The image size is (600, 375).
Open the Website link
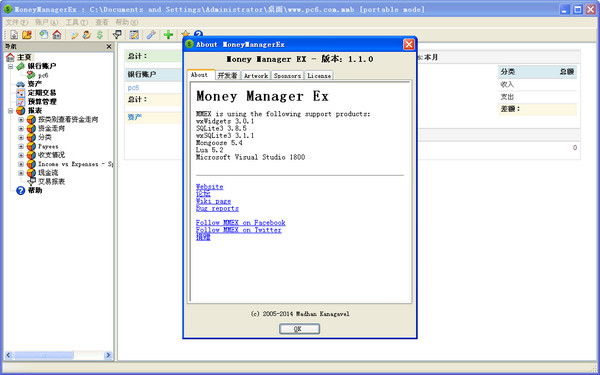(x=209, y=187)
